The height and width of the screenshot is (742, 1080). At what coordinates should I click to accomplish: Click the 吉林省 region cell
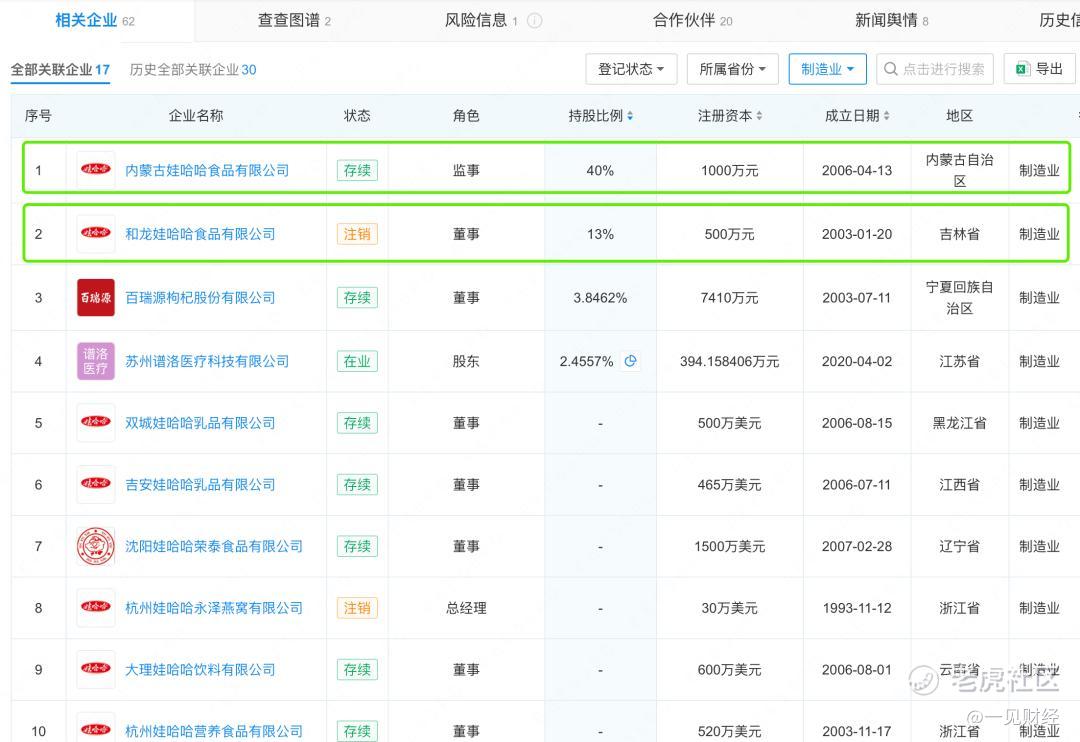point(959,234)
